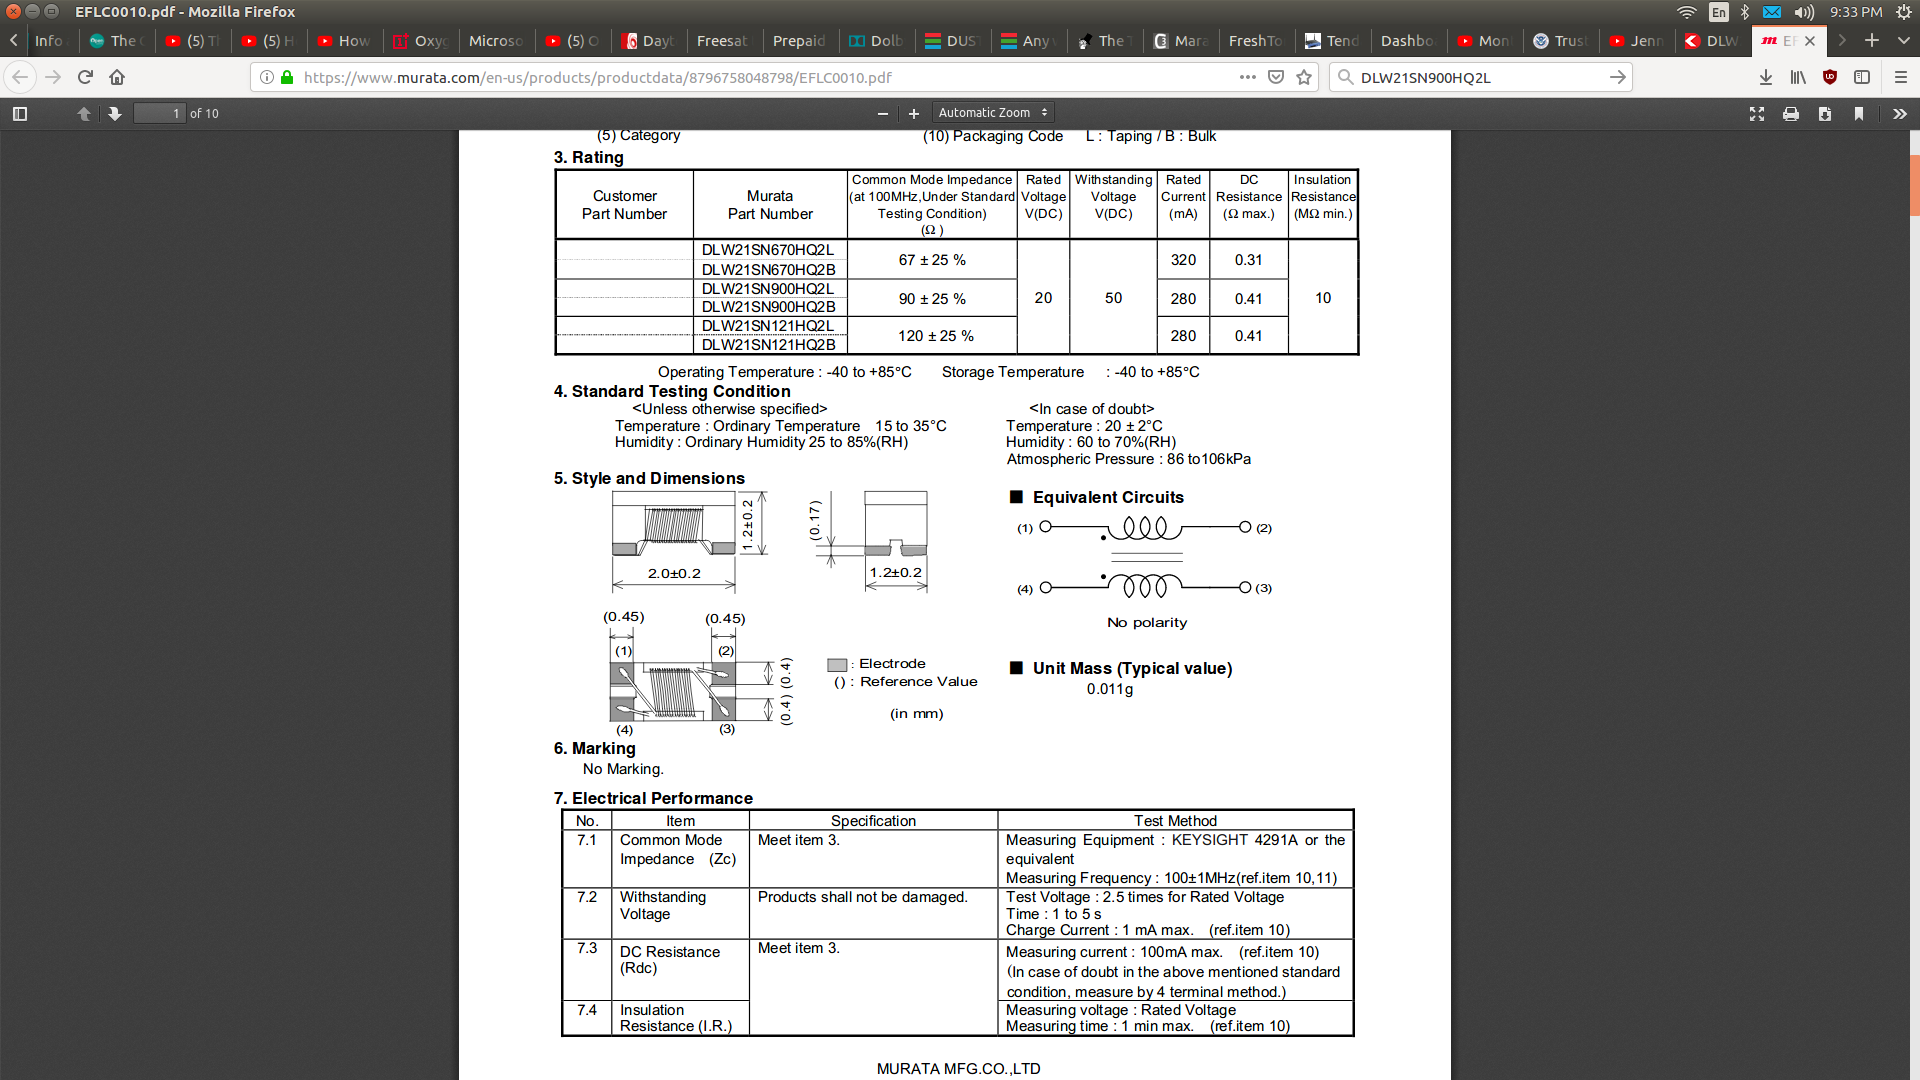
Task: Switch to the Freesat tab
Action: pos(722,41)
